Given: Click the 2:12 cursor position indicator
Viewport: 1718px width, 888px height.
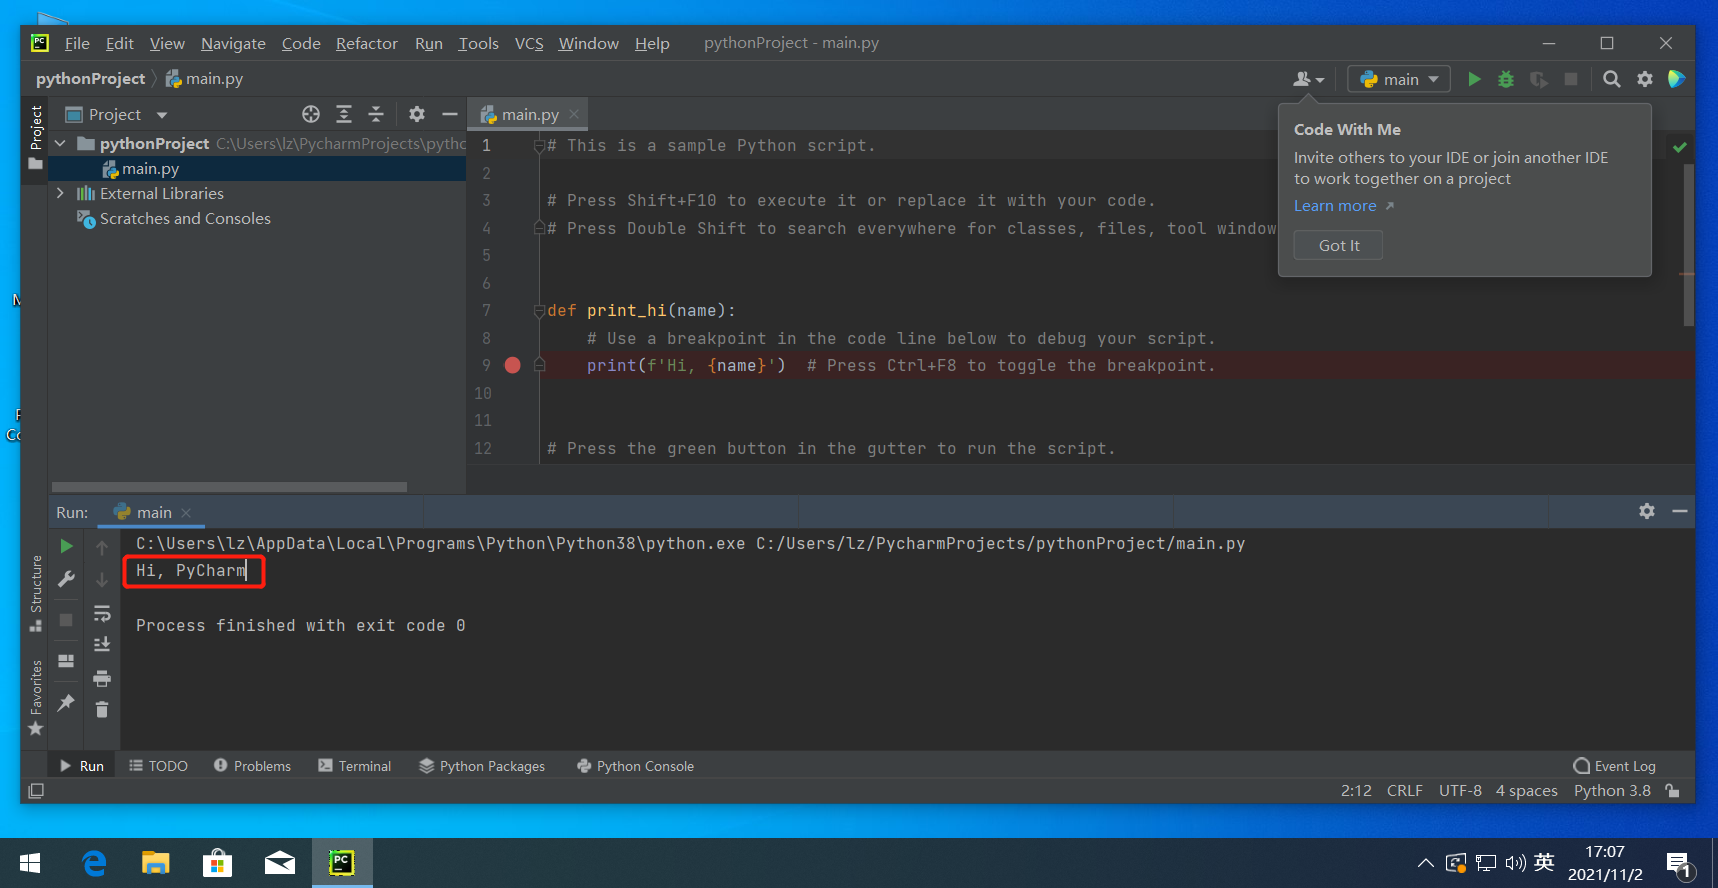Looking at the screenshot, I should pos(1356,791).
